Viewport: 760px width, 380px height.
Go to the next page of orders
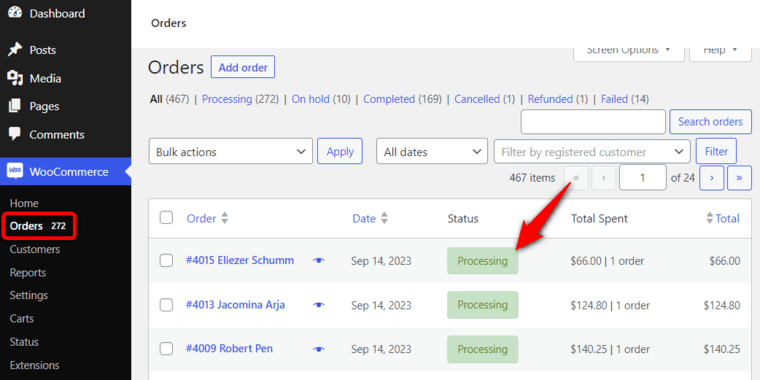[x=712, y=178]
